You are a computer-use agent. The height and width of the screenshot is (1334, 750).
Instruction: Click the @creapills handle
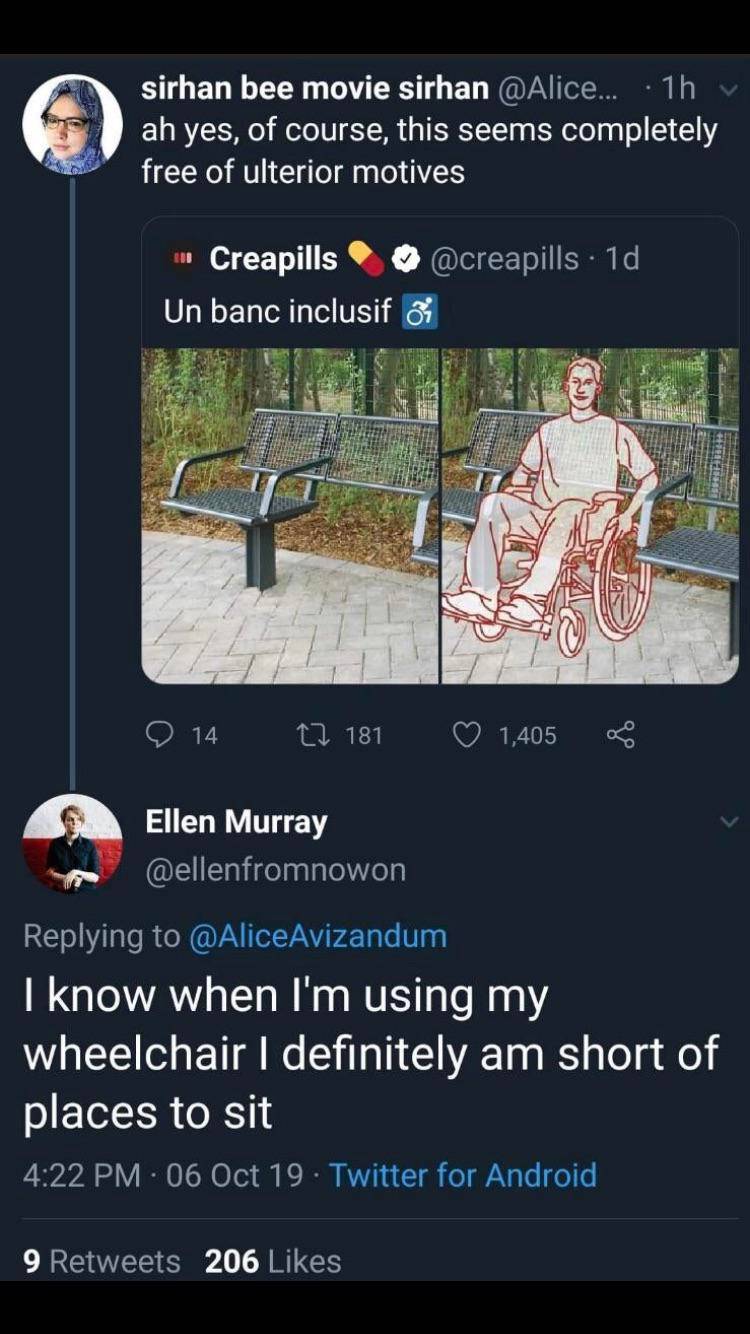click(x=505, y=259)
